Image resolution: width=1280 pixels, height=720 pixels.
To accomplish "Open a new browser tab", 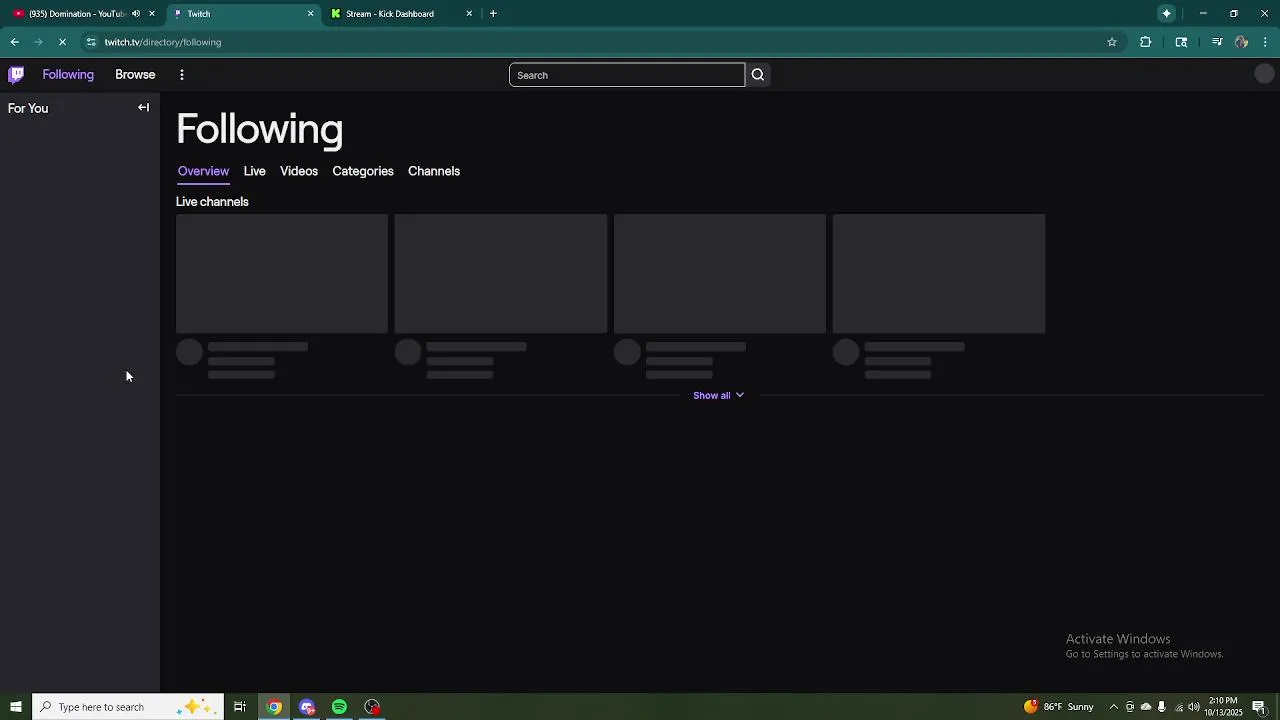I will [x=493, y=14].
